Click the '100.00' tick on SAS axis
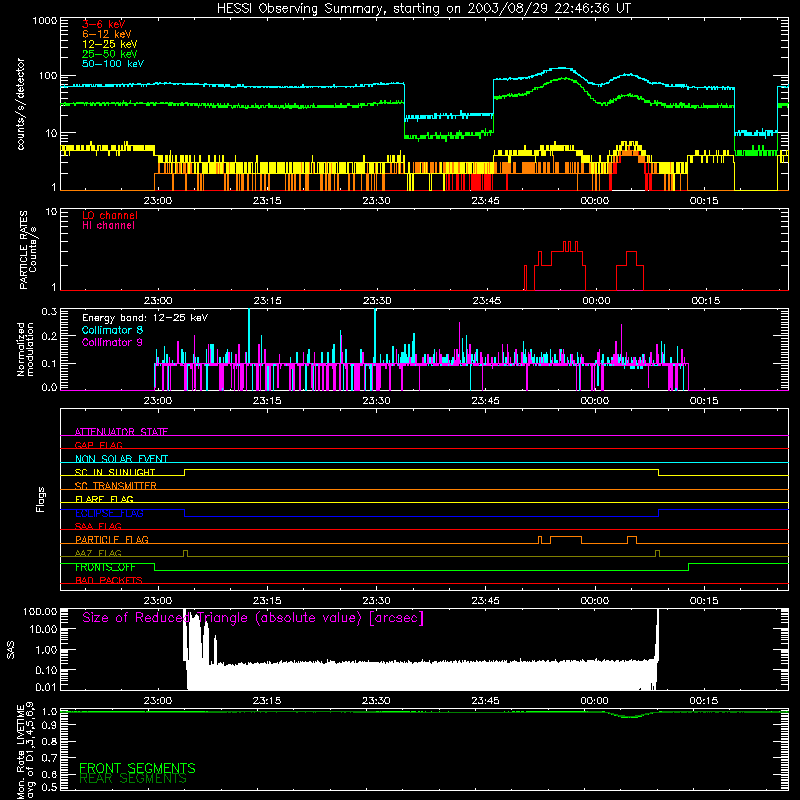This screenshot has width=800, height=800. (x=40, y=612)
